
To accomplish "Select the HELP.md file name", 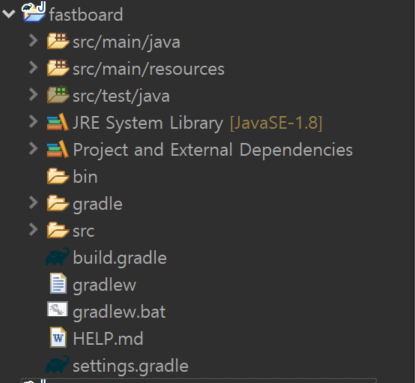I will [x=108, y=339].
